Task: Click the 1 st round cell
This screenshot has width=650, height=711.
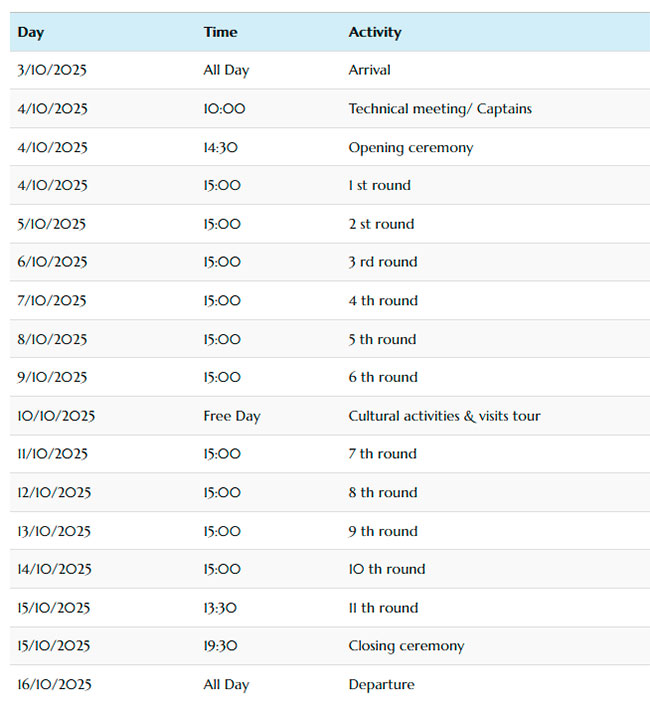Action: pos(379,185)
